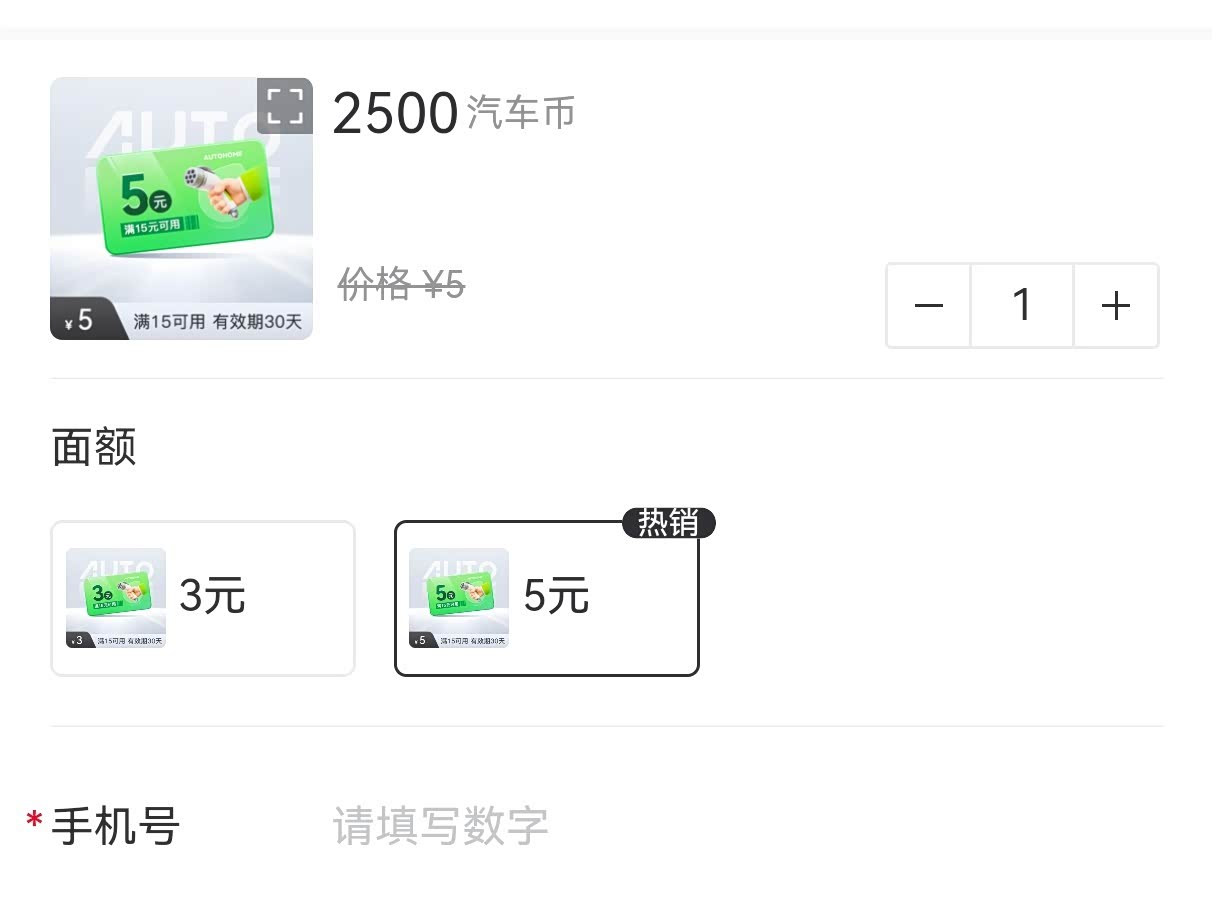Tap the 手机号 field label
Screen dimensions: 1212x909
(115, 827)
